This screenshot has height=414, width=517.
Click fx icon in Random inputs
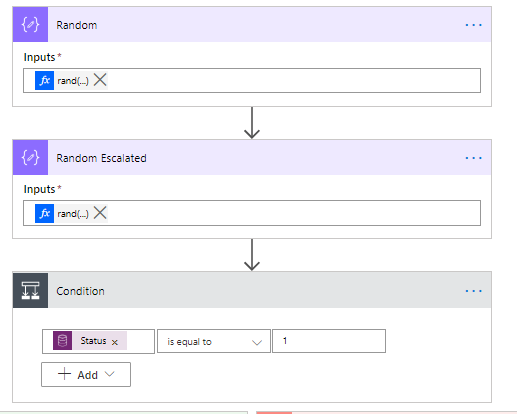coord(44,80)
